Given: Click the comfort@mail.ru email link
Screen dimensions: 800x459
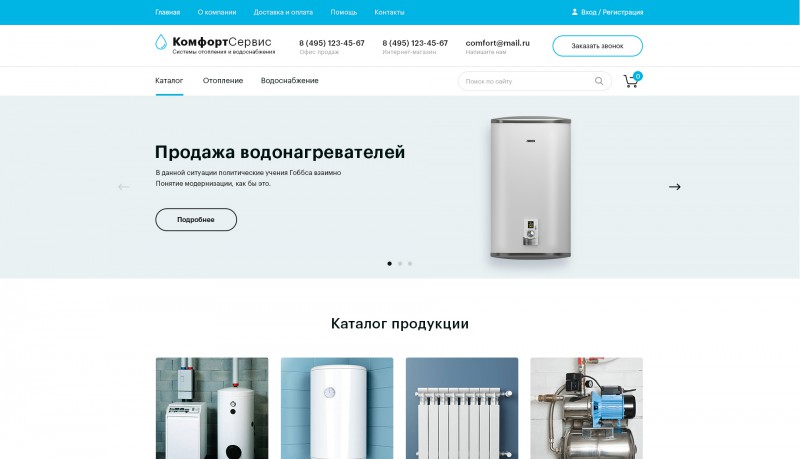Looking at the screenshot, I should point(497,43).
